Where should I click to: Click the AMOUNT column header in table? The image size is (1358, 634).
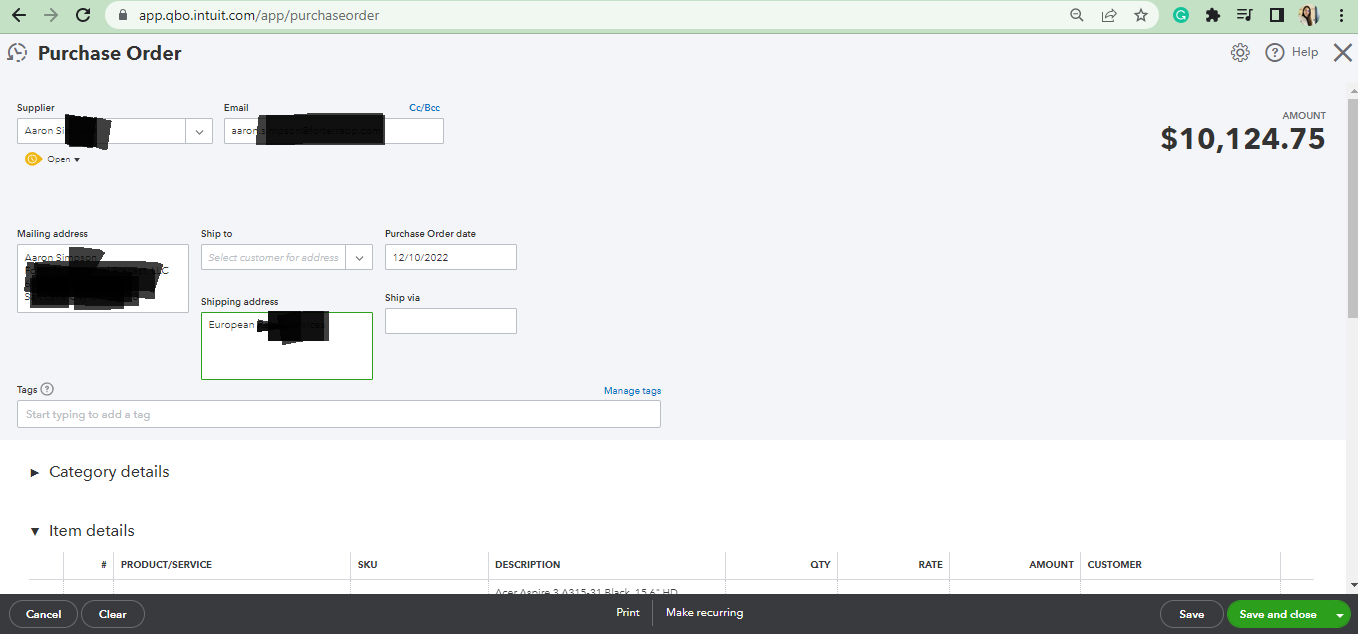click(1052, 565)
